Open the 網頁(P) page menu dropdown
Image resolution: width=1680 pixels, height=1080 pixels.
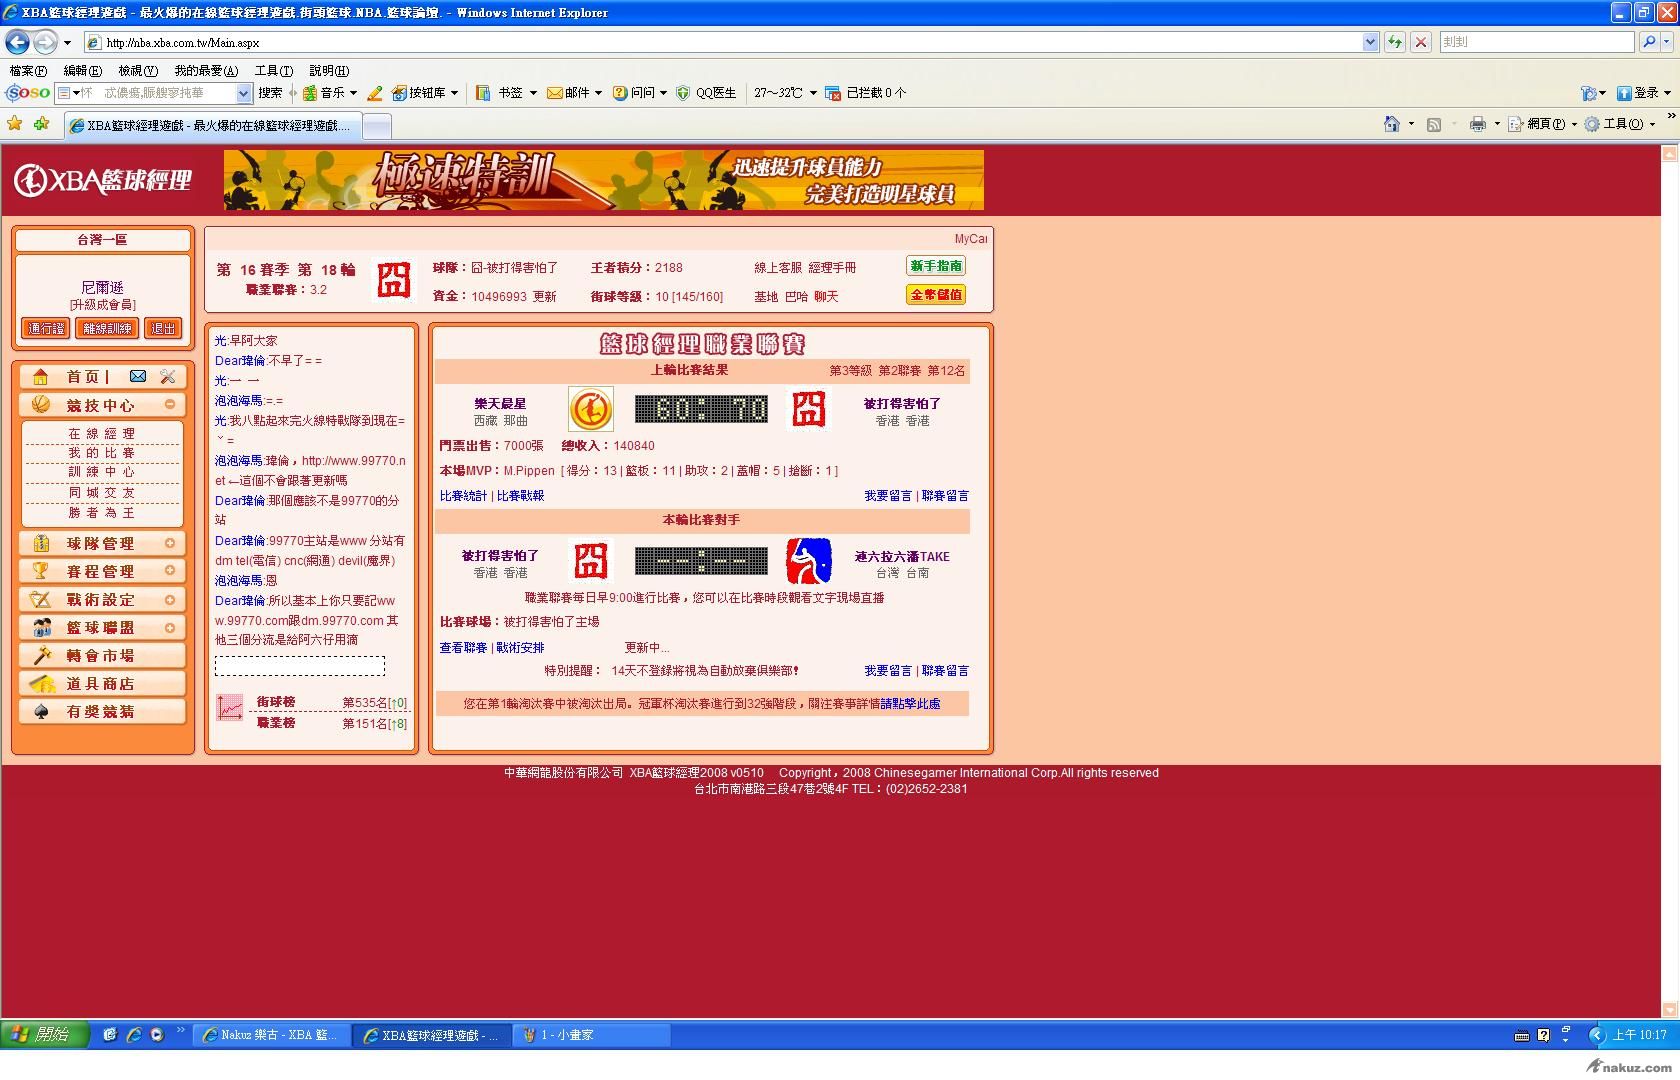click(x=1574, y=124)
